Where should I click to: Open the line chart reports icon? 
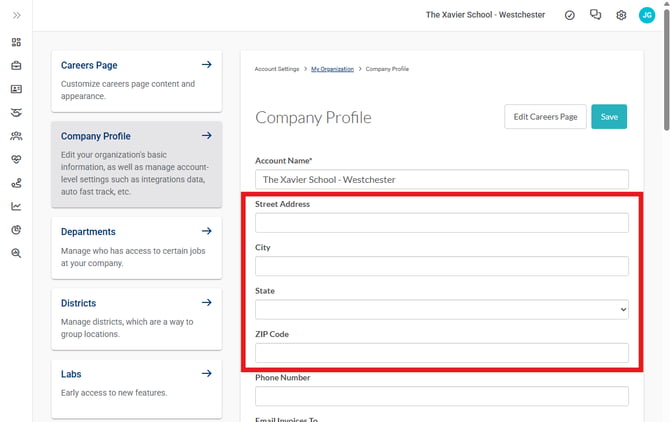16,206
